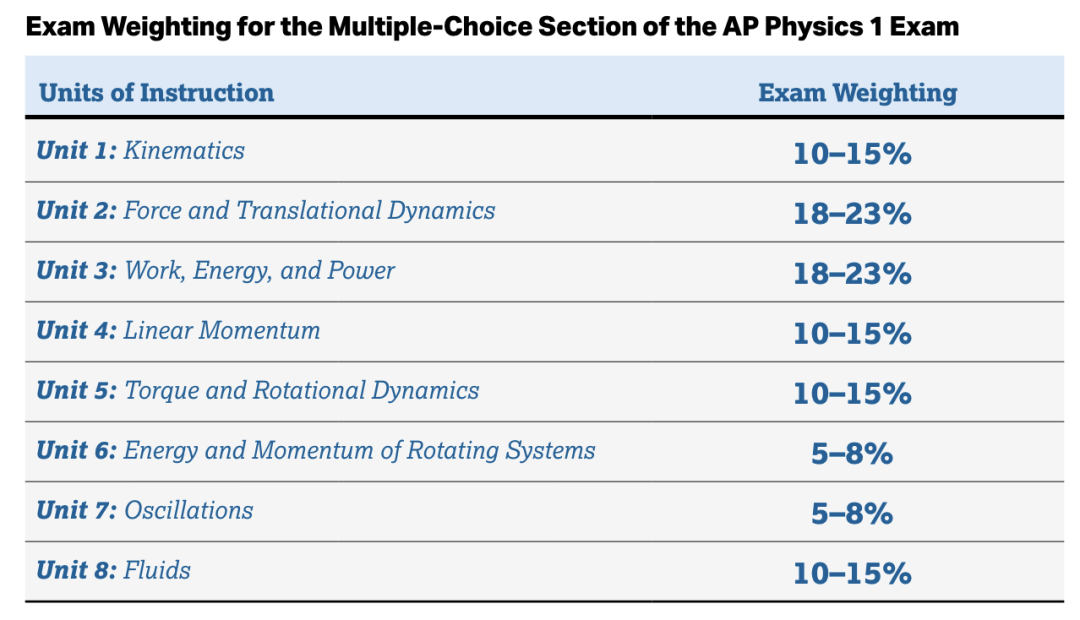Select the 10–15% weighting for Fluids
This screenshot has height=620, width=1080.
(852, 574)
